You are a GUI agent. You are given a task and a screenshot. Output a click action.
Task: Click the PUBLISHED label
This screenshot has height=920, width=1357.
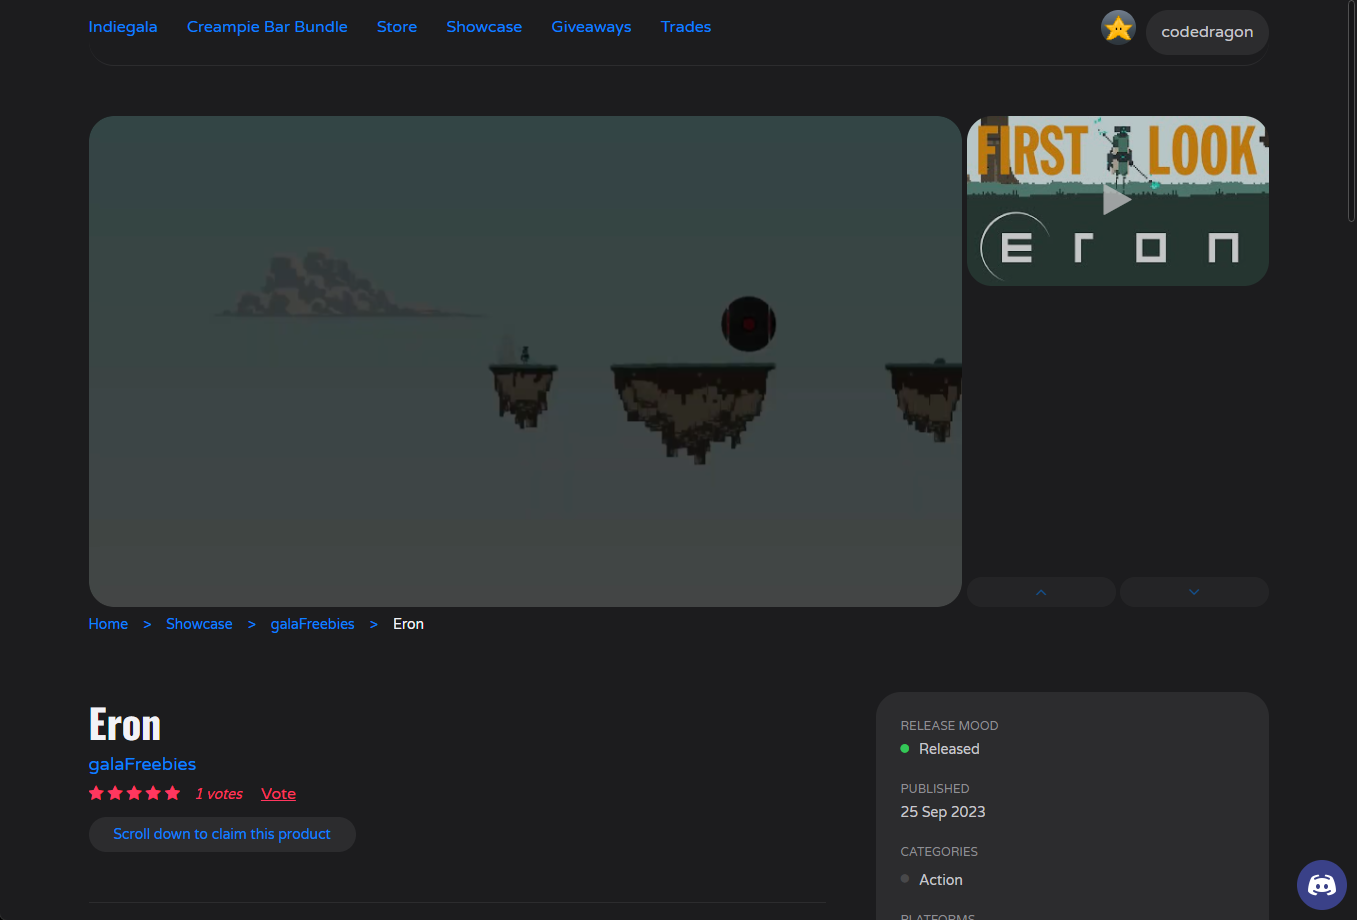(935, 789)
